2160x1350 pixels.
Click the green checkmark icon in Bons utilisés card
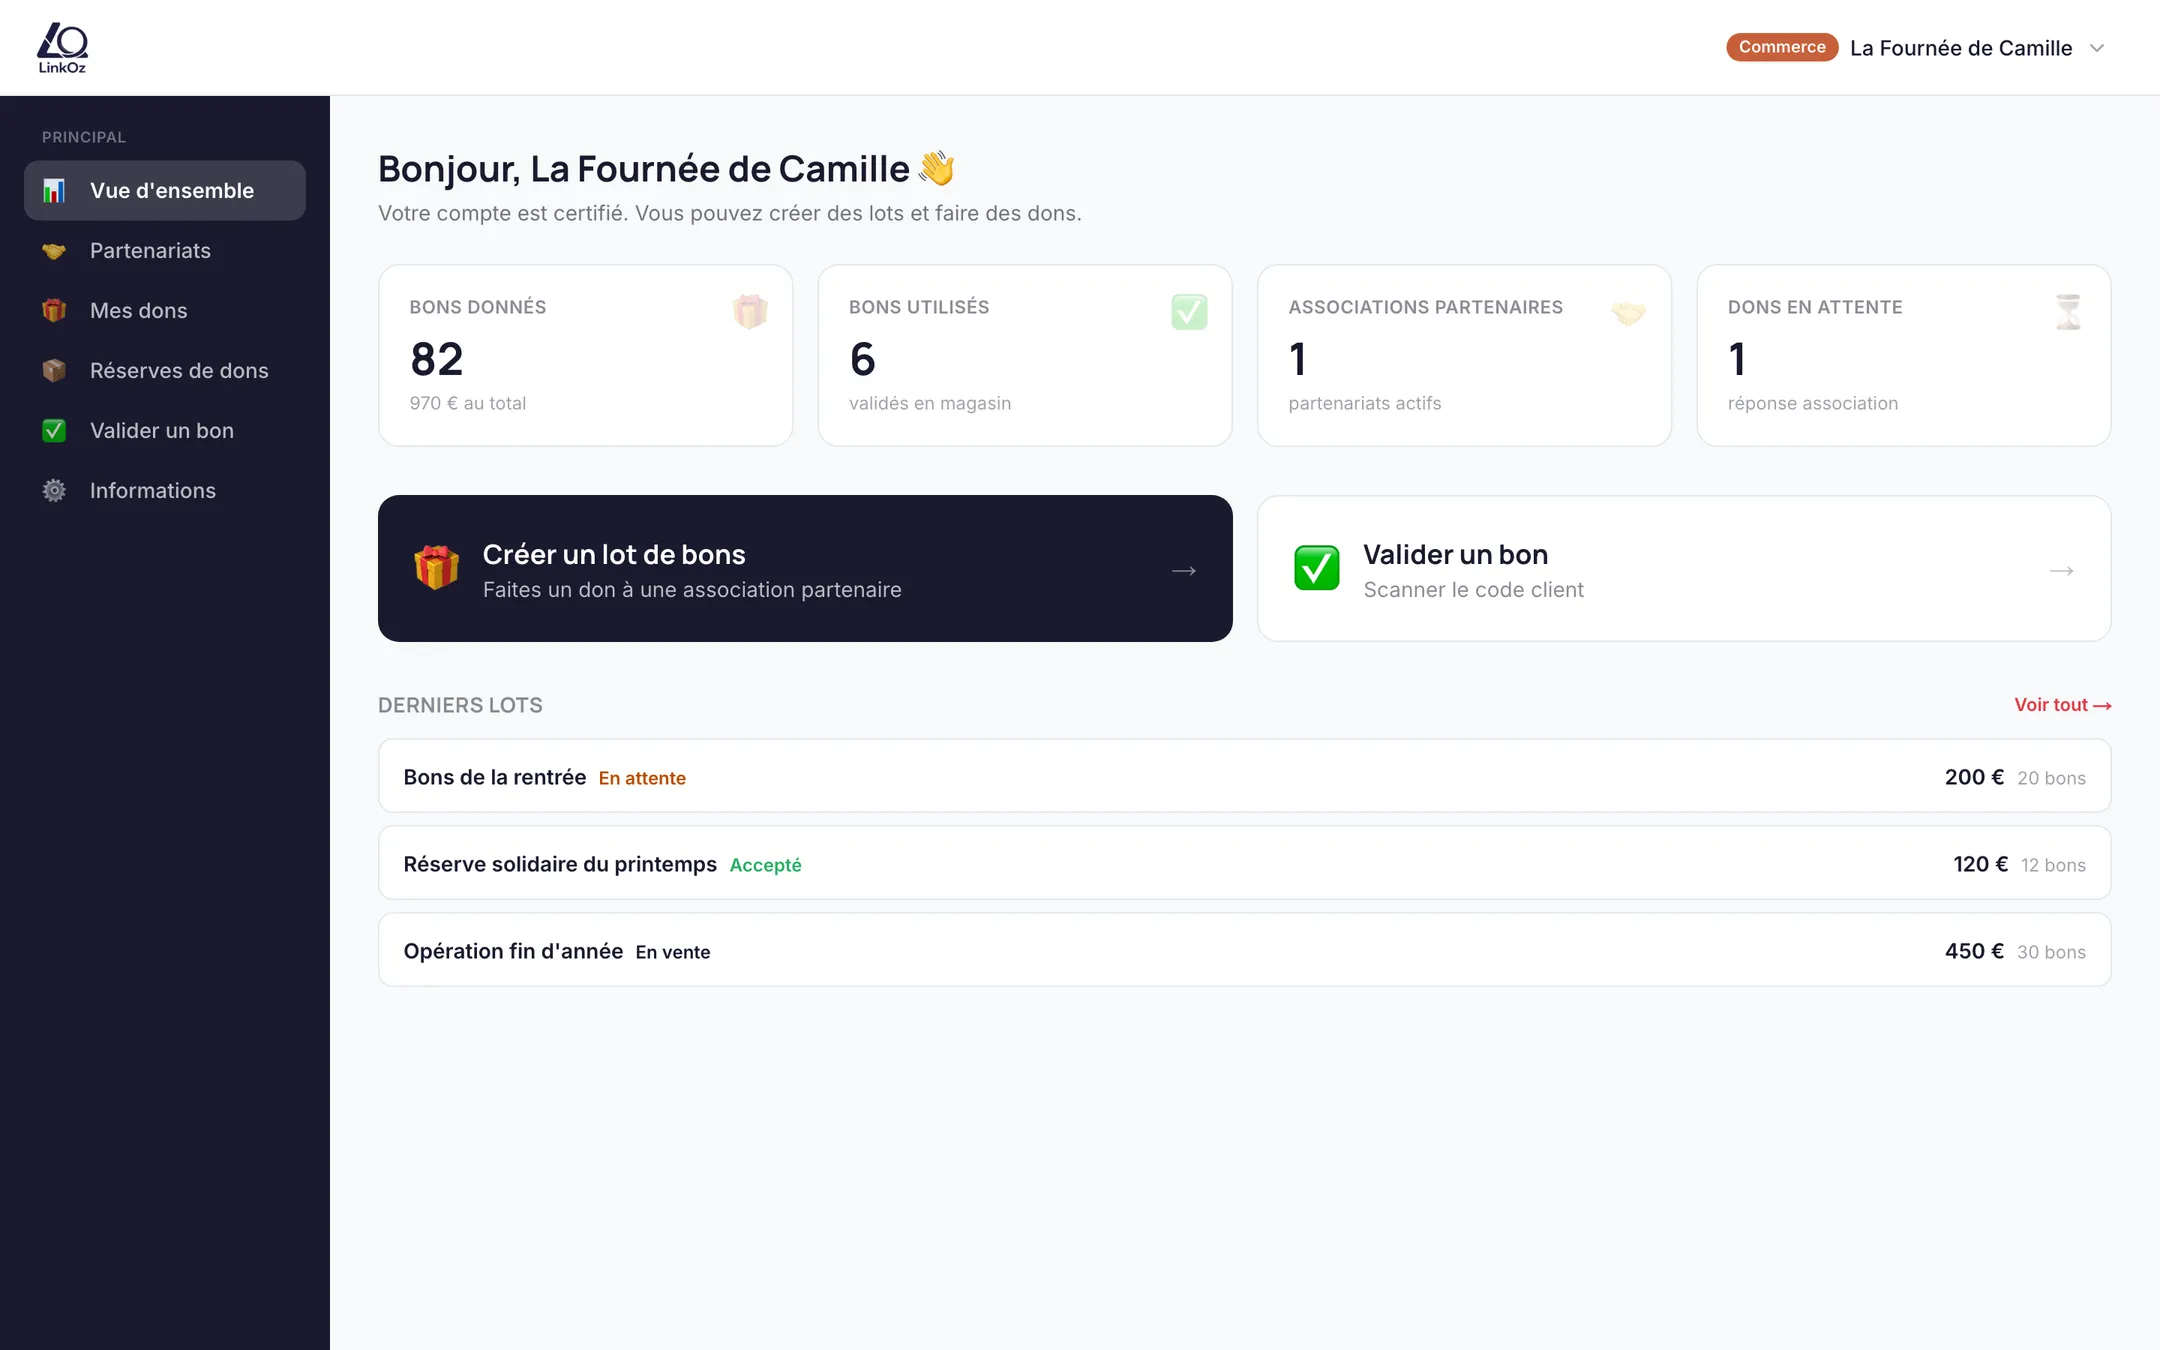tap(1189, 312)
